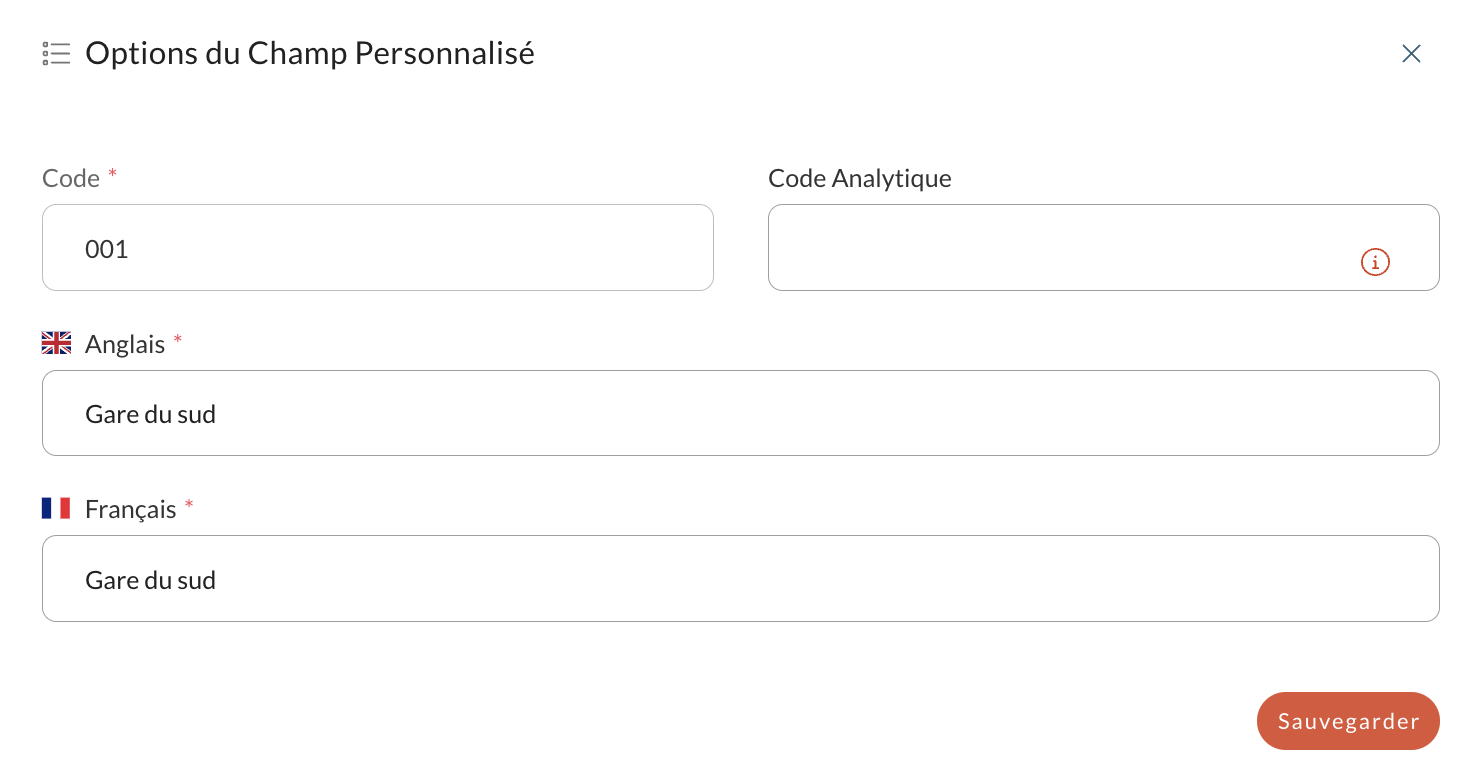Click the required asterisk beside Anglais
The width and height of the screenshot is (1482, 780).
178,340
